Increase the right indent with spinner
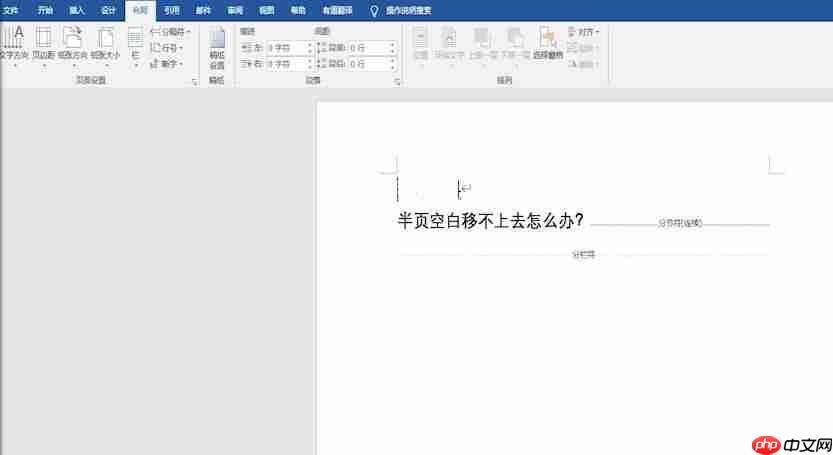This screenshot has width=833, height=455. click(310, 61)
